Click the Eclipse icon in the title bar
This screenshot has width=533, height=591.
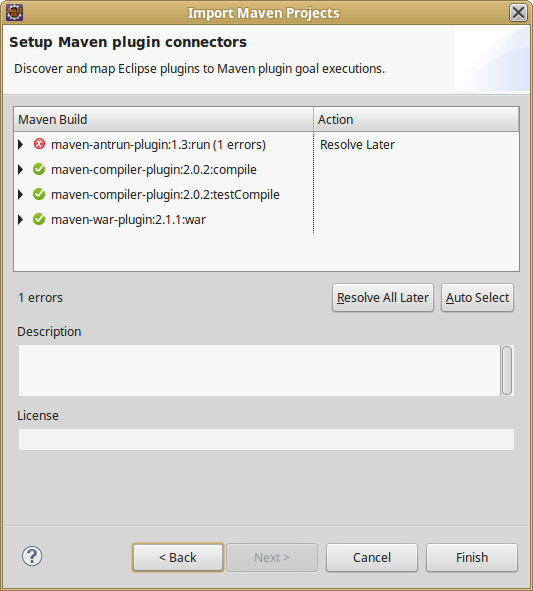point(15,13)
